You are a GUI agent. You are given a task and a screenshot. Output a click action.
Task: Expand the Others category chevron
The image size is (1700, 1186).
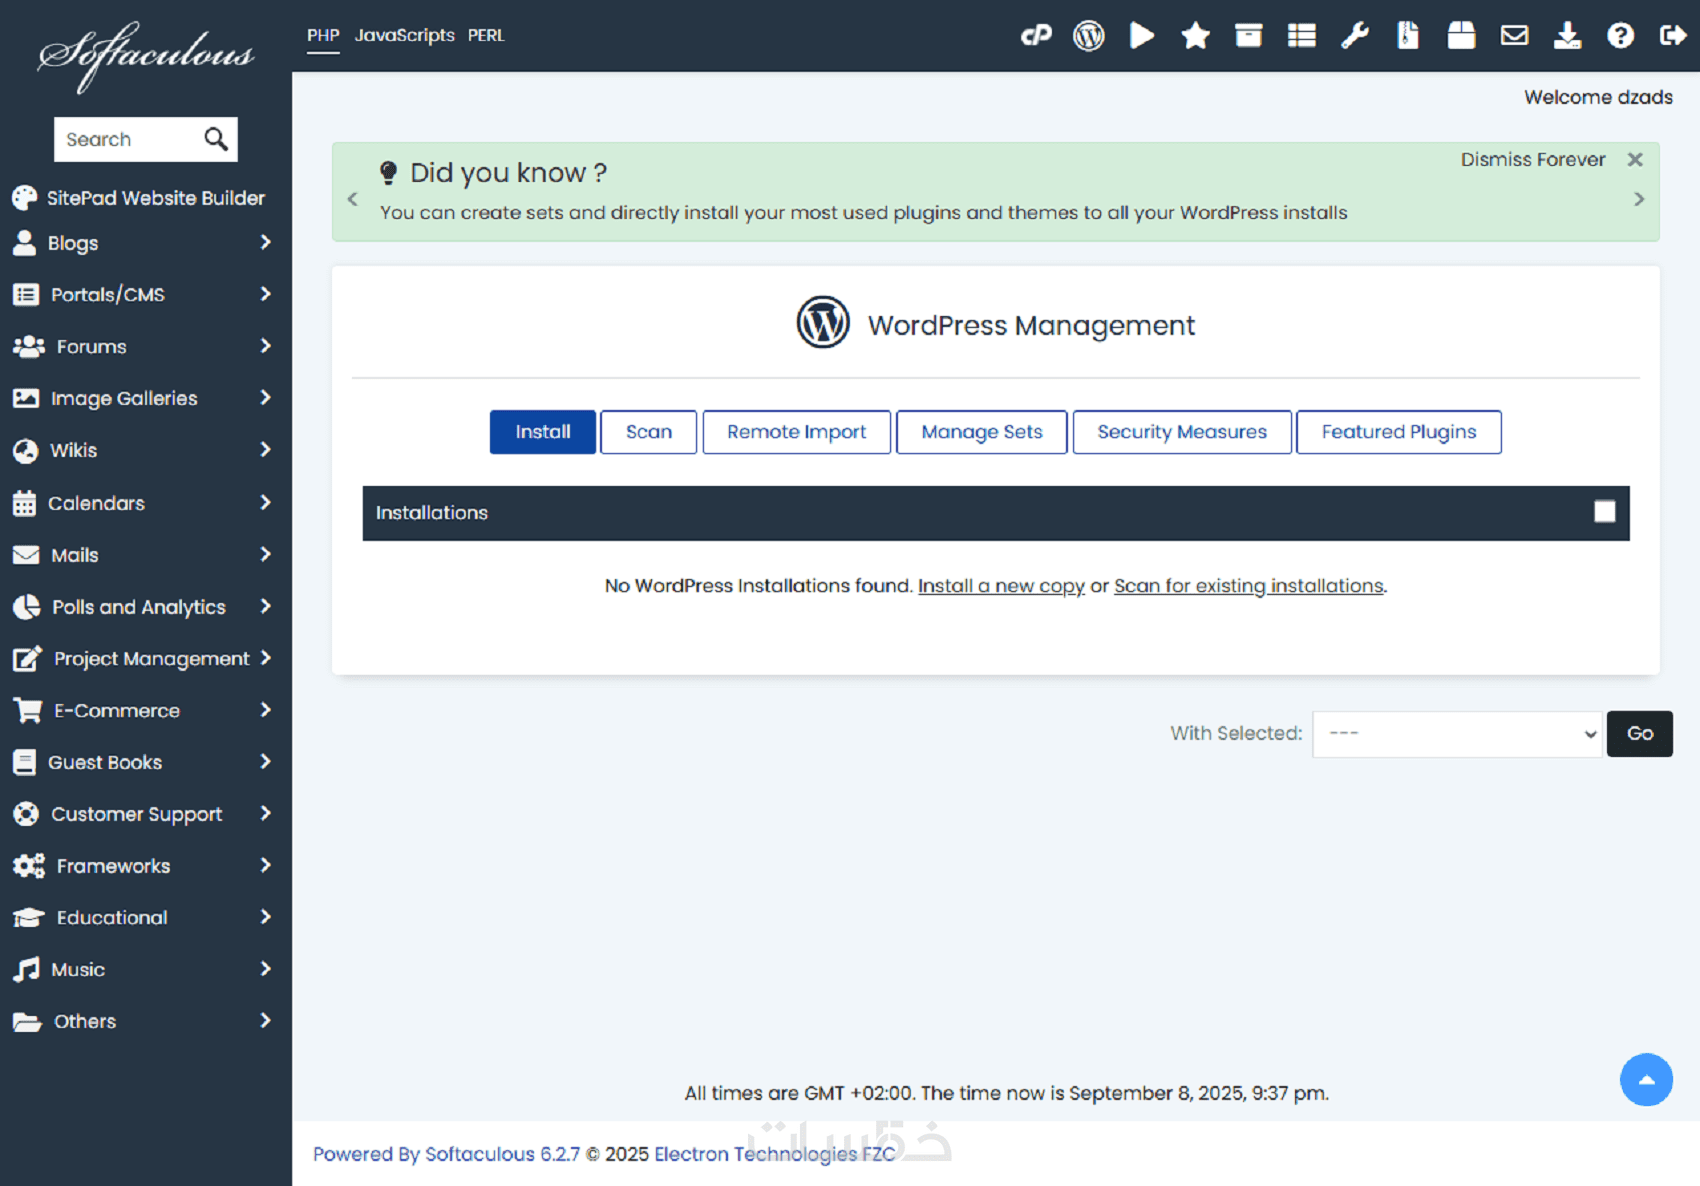(x=265, y=1021)
